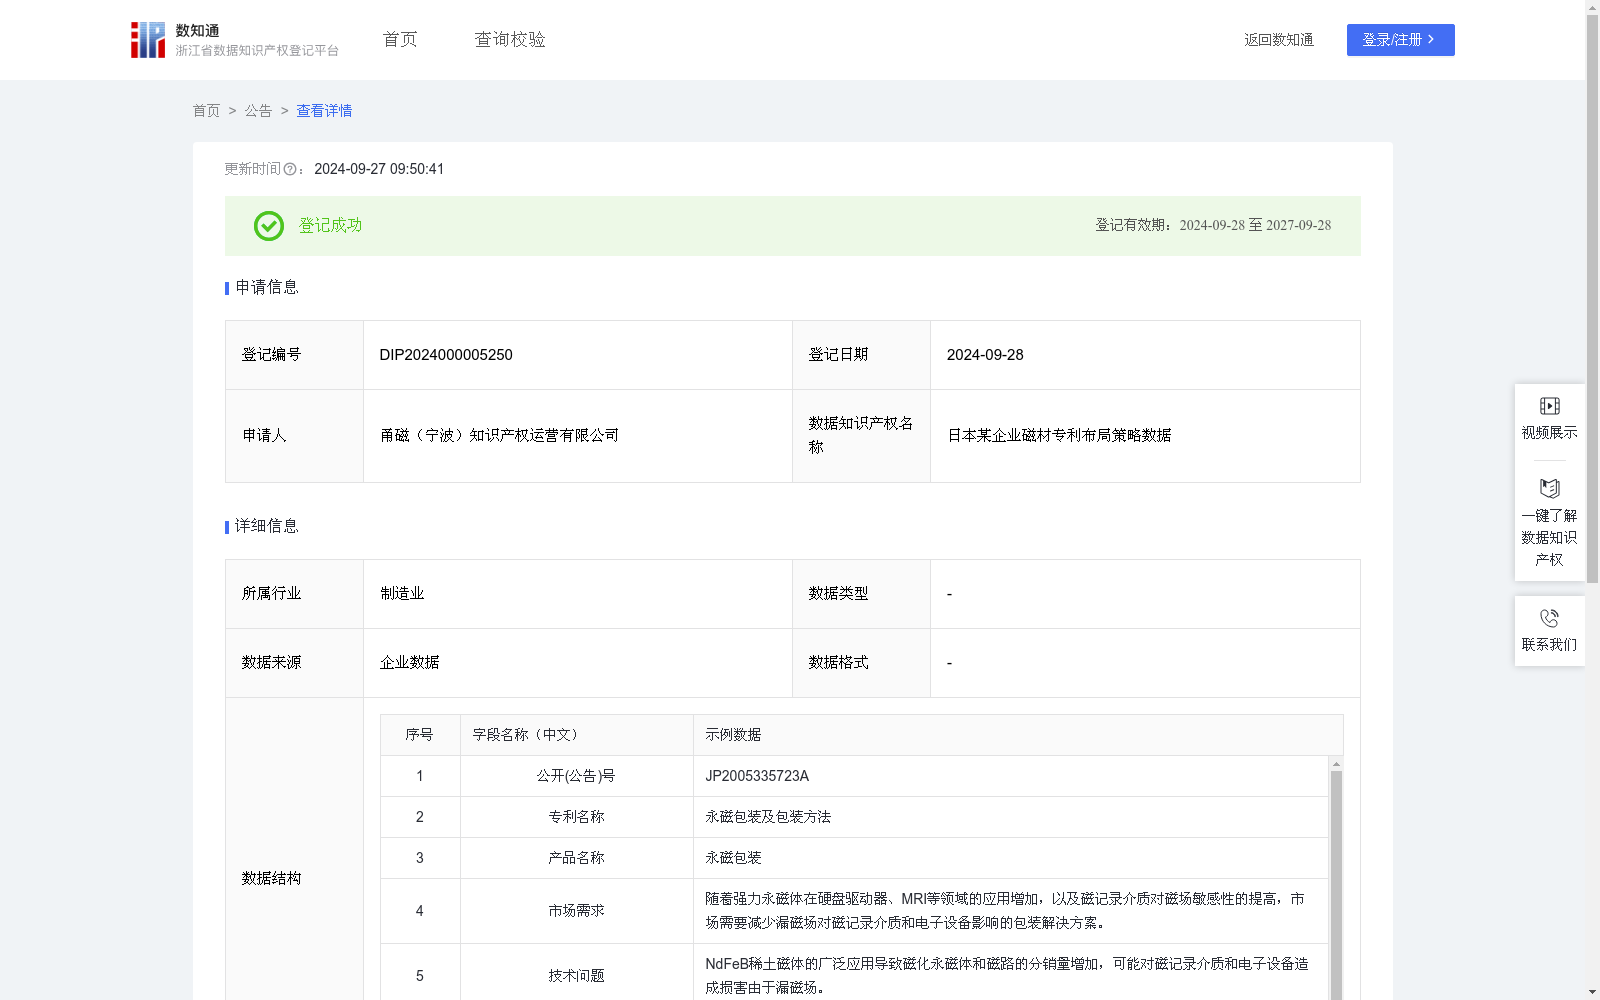
Task: Click the 示例数据 column header
Action: coord(733,735)
